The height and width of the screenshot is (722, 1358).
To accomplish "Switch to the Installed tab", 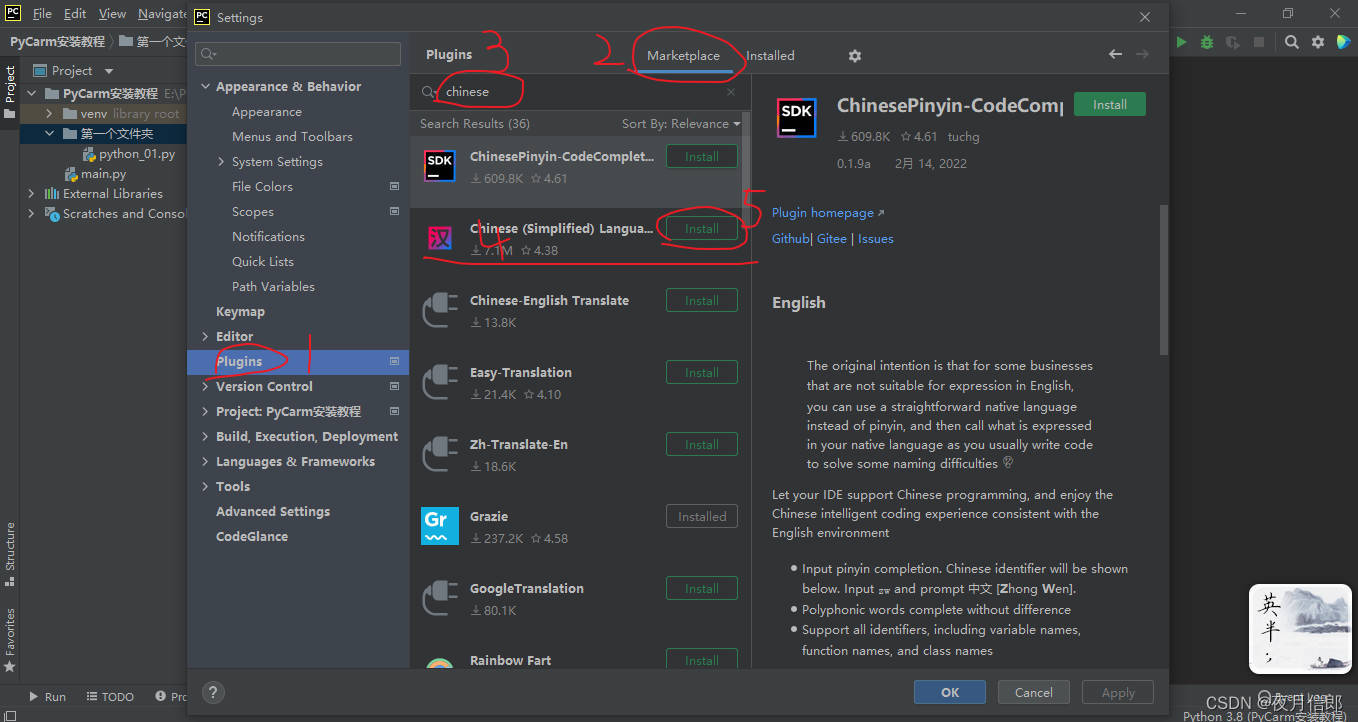I will [770, 56].
